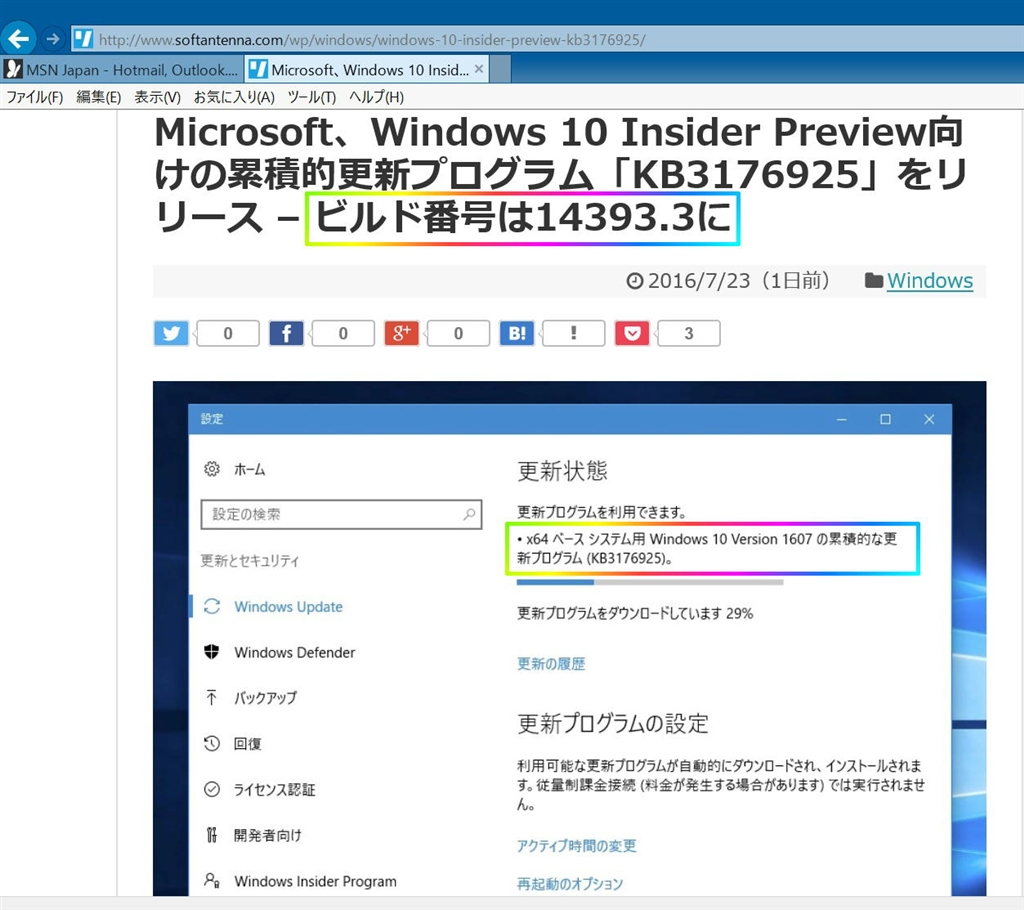The image size is (1024, 910).
Task: Open the blank new tab button
Action: tap(500, 69)
